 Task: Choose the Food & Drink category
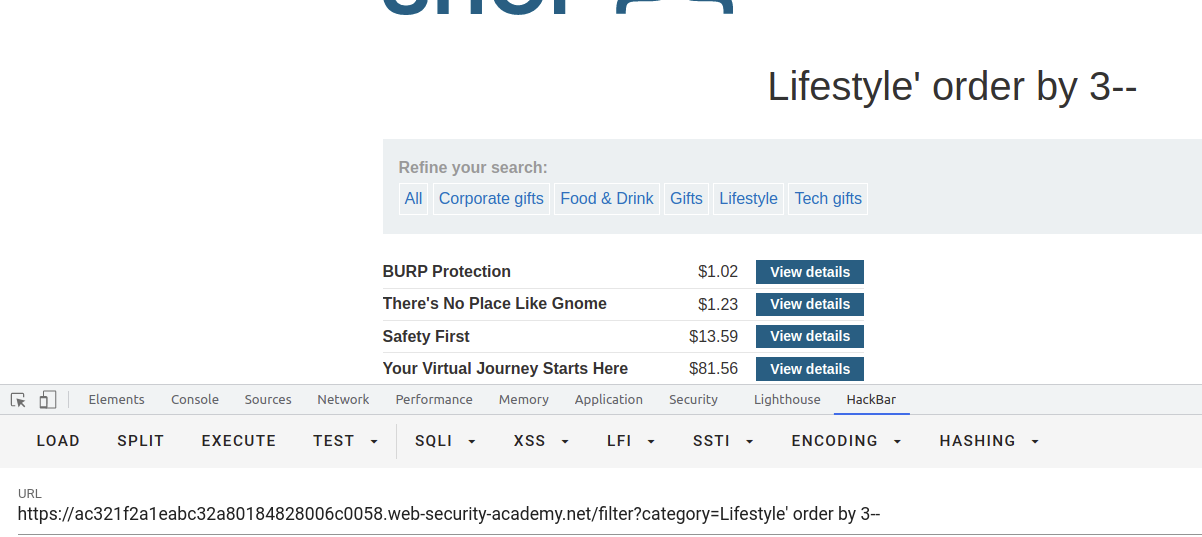[607, 199]
